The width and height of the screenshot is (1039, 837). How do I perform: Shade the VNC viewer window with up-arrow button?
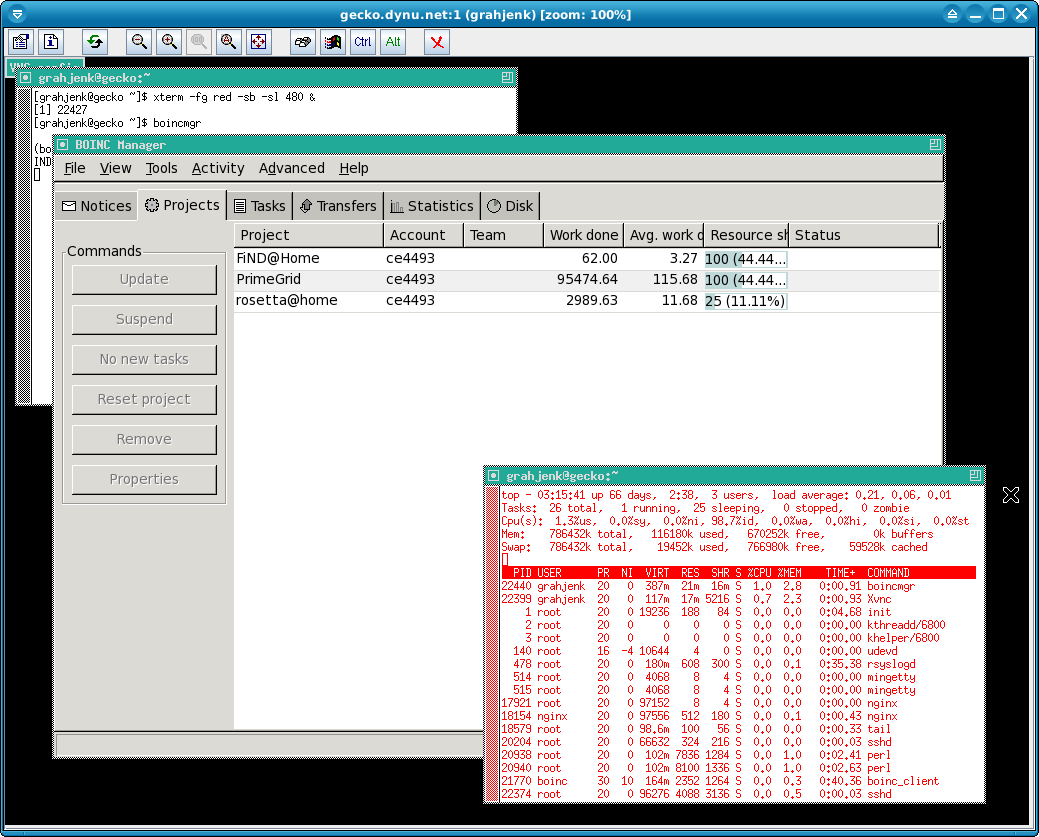tap(952, 14)
